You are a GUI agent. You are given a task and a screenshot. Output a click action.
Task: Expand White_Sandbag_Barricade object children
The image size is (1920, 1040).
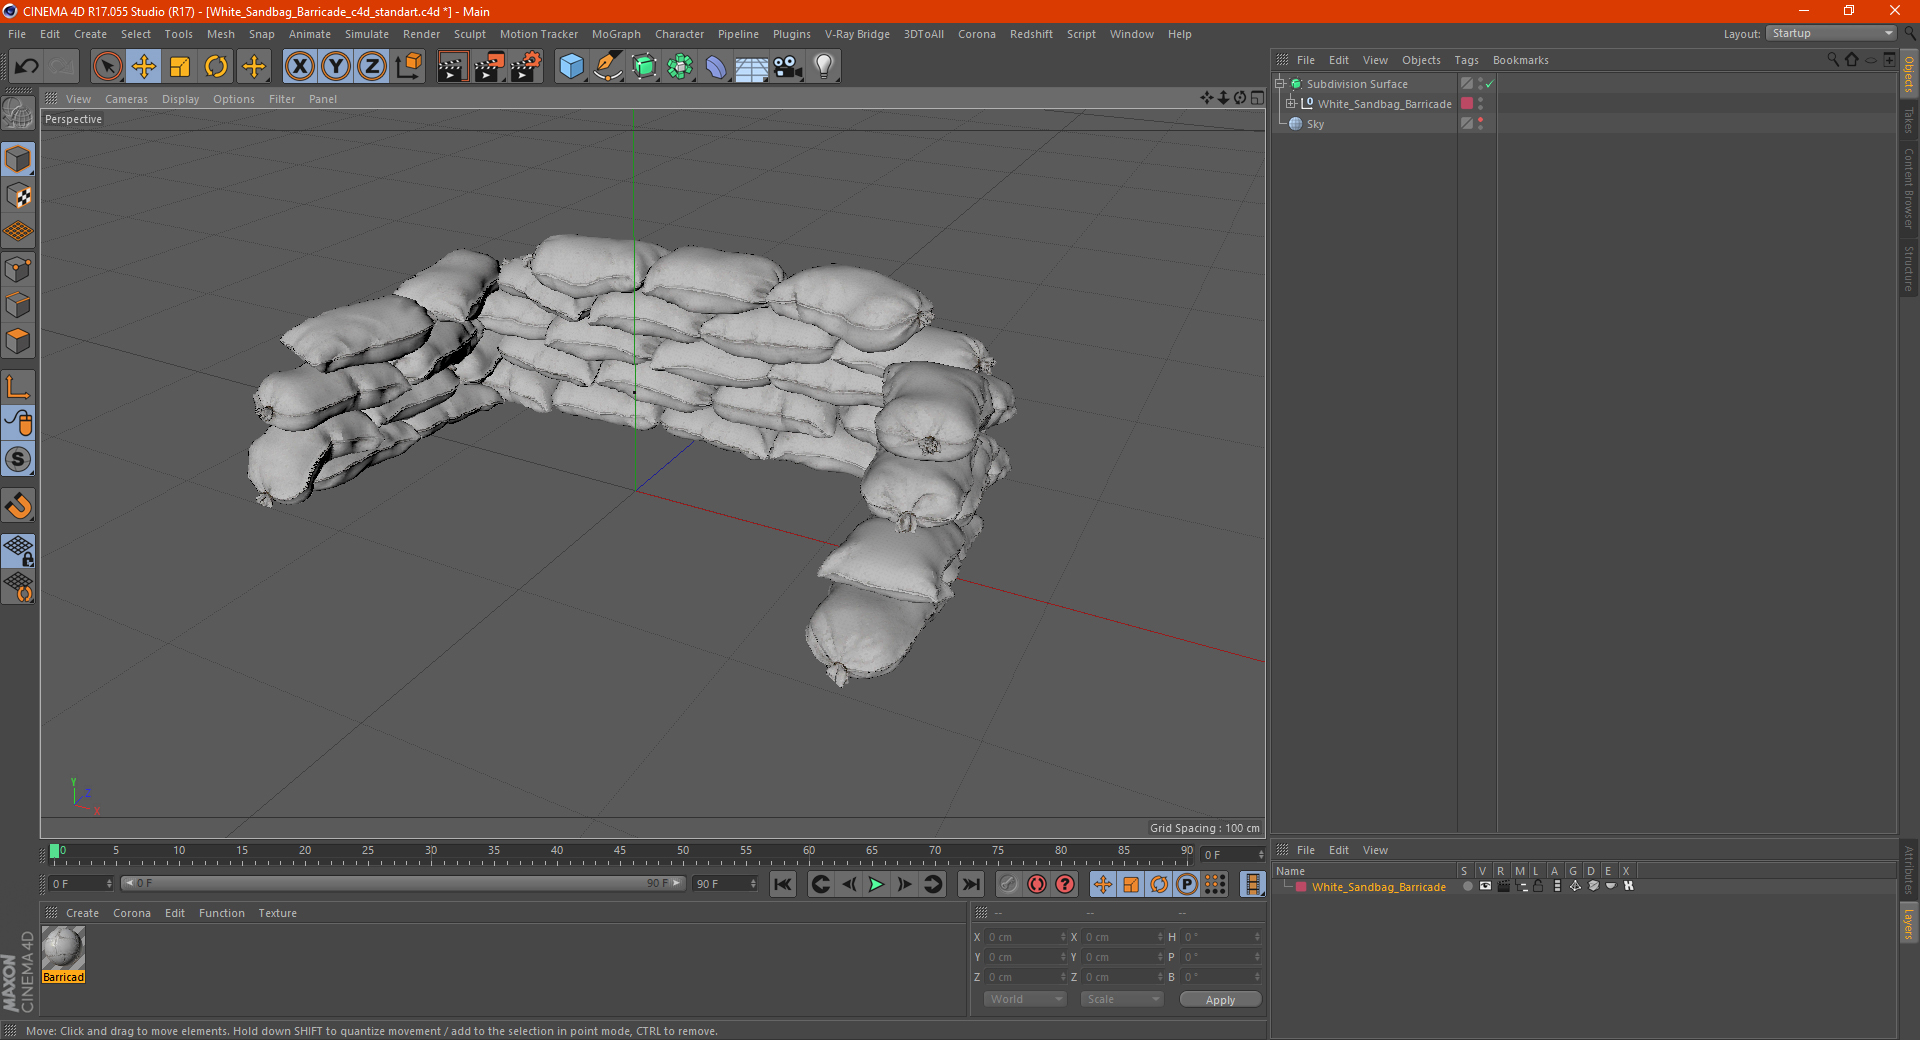[x=1291, y=104]
